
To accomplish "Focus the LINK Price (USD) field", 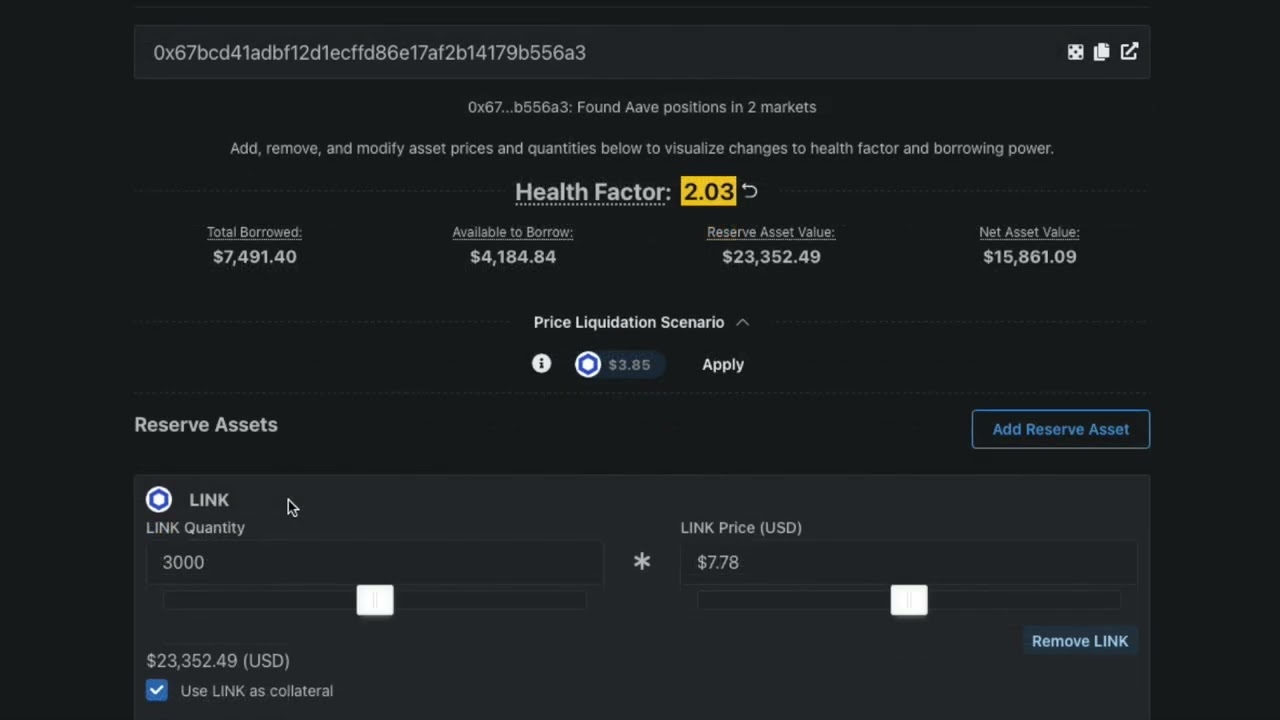I will tap(908, 562).
